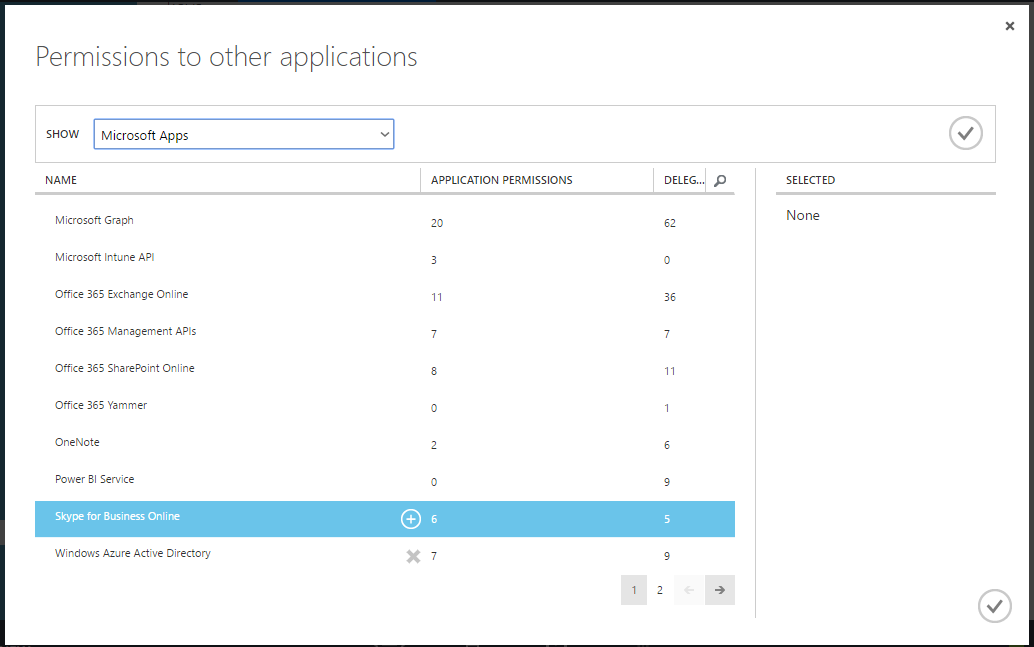Click the SELECTED column header
The width and height of the screenshot is (1034, 647).
[x=810, y=180]
